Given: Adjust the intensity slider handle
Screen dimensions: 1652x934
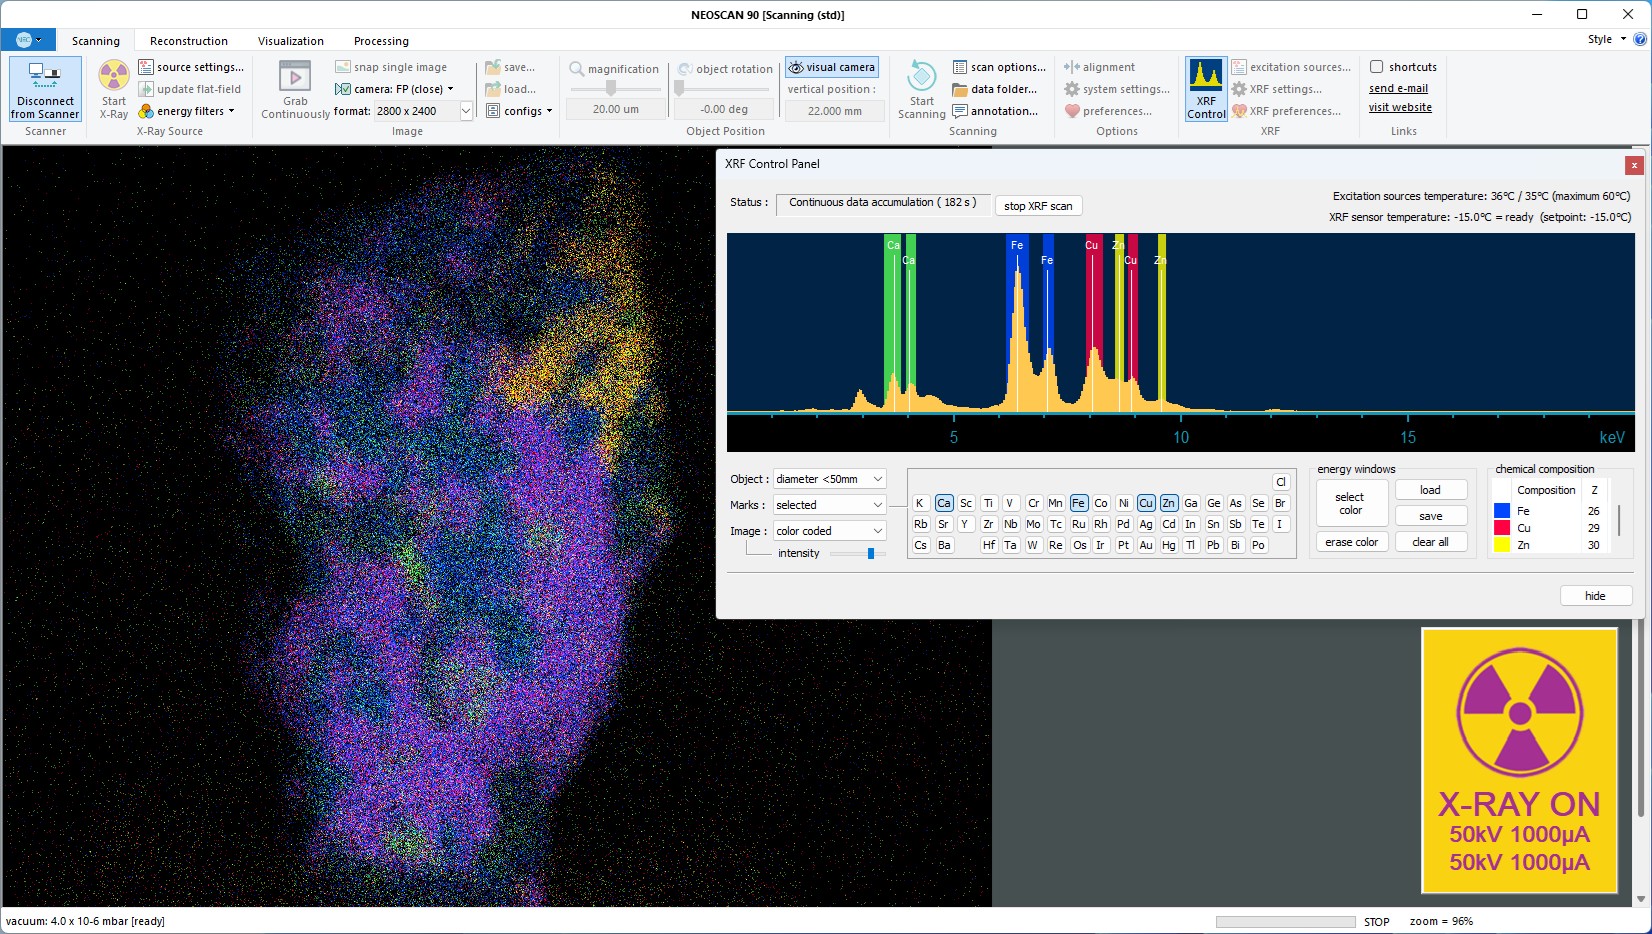Looking at the screenshot, I should tap(871, 553).
